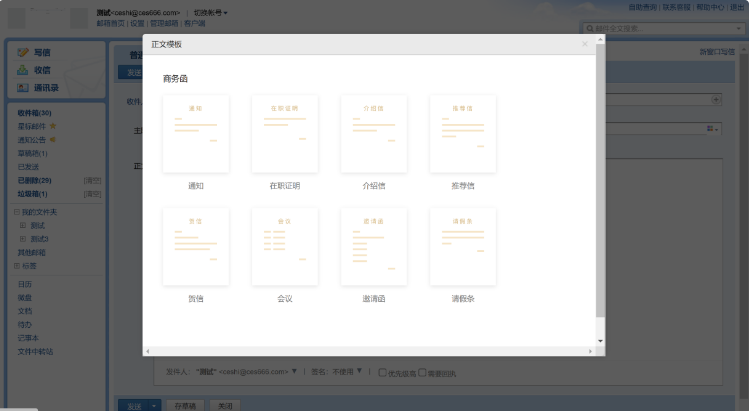
Task: Pick the 介绍信 template icon
Action: coord(373,134)
